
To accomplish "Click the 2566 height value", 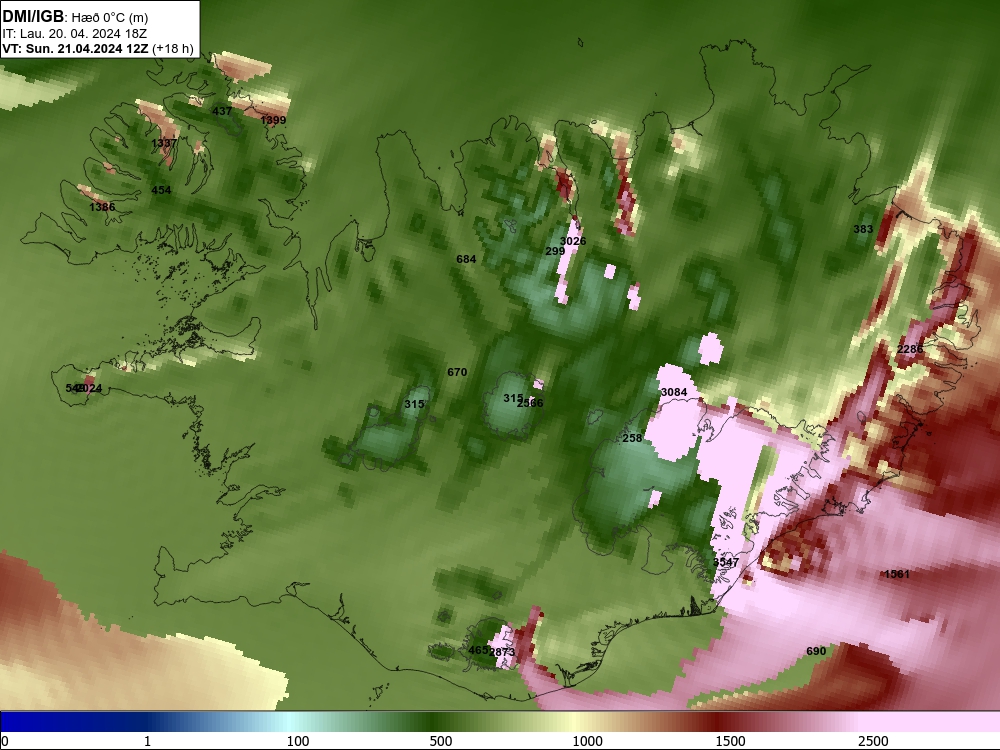I will tap(531, 403).
